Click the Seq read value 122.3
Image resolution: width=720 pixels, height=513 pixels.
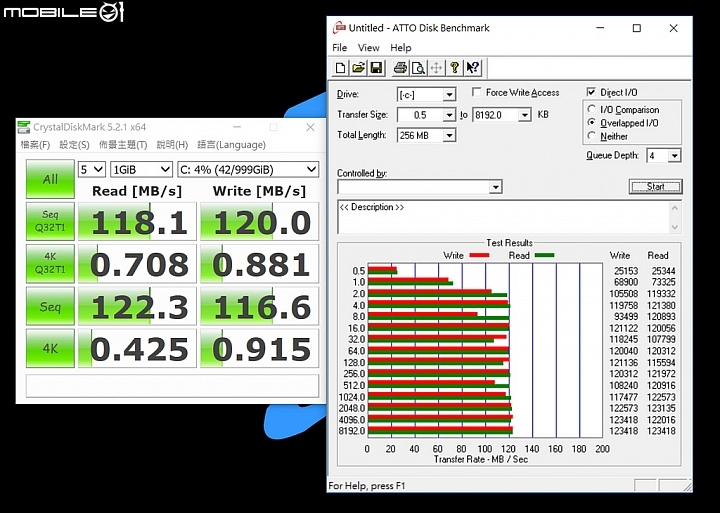pos(137,306)
